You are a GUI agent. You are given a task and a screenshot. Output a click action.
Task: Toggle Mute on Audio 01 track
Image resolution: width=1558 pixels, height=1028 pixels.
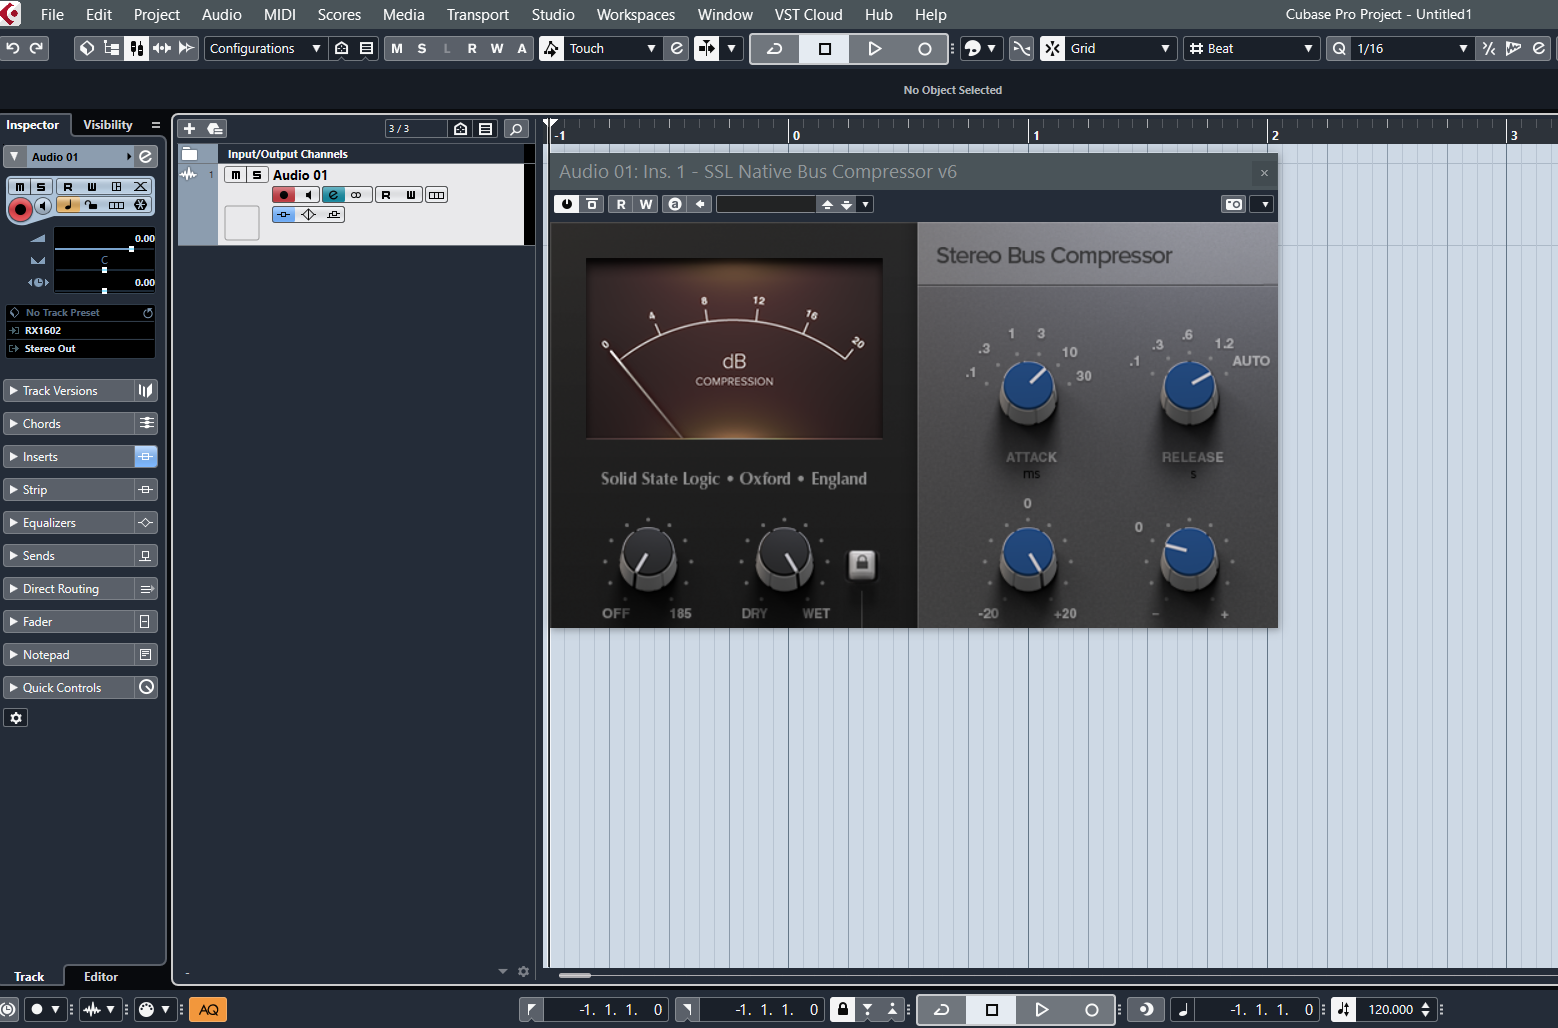(x=235, y=175)
